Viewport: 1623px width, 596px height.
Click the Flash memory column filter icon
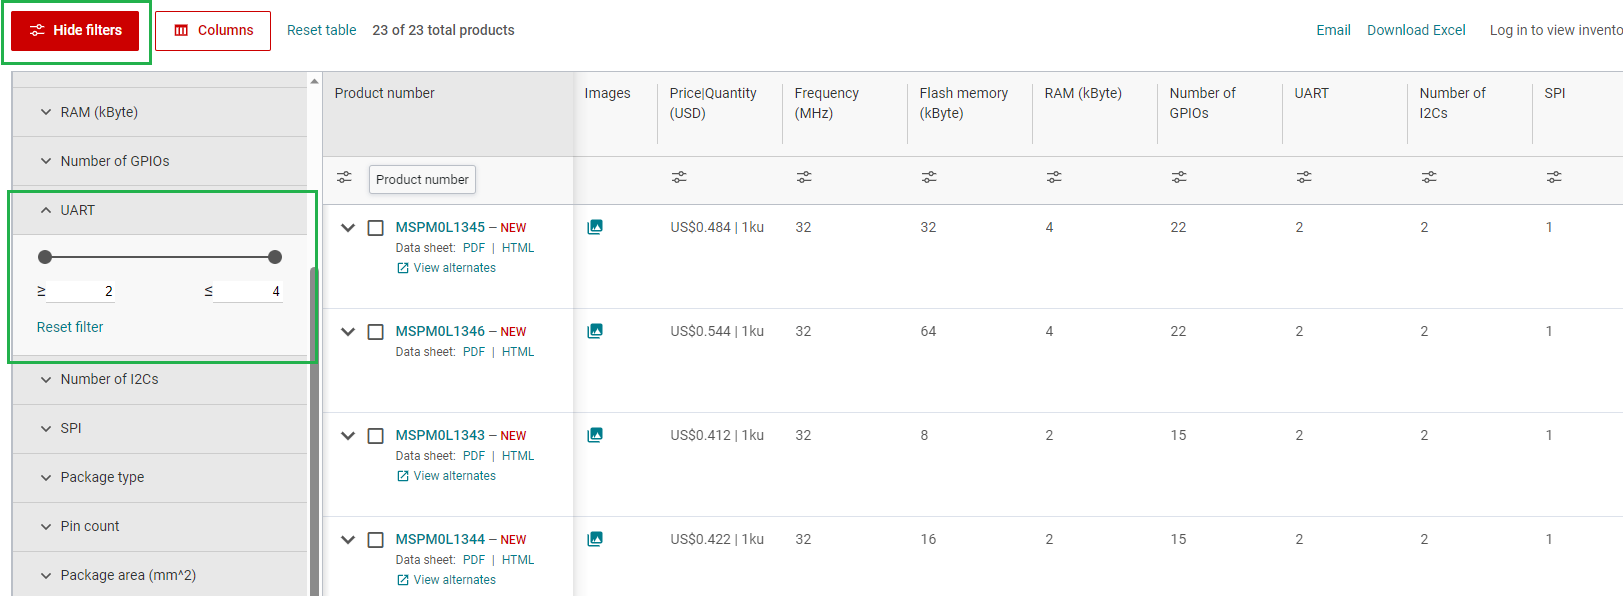coord(929,177)
